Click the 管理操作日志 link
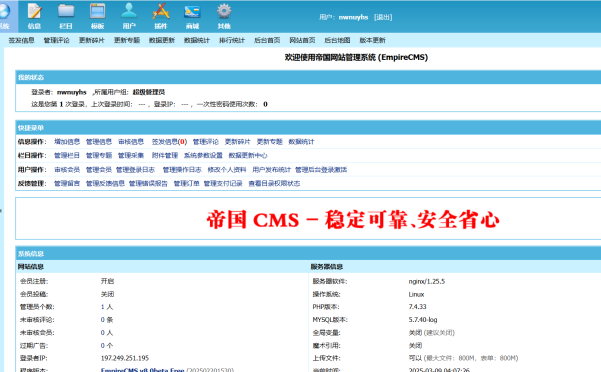Screen dimensions: 601x372 tap(182, 170)
